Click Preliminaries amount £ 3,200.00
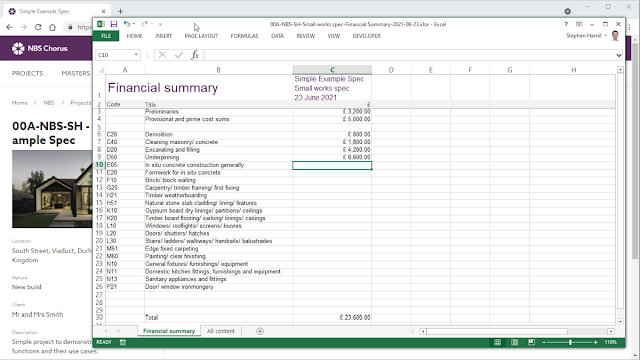 click(x=332, y=111)
